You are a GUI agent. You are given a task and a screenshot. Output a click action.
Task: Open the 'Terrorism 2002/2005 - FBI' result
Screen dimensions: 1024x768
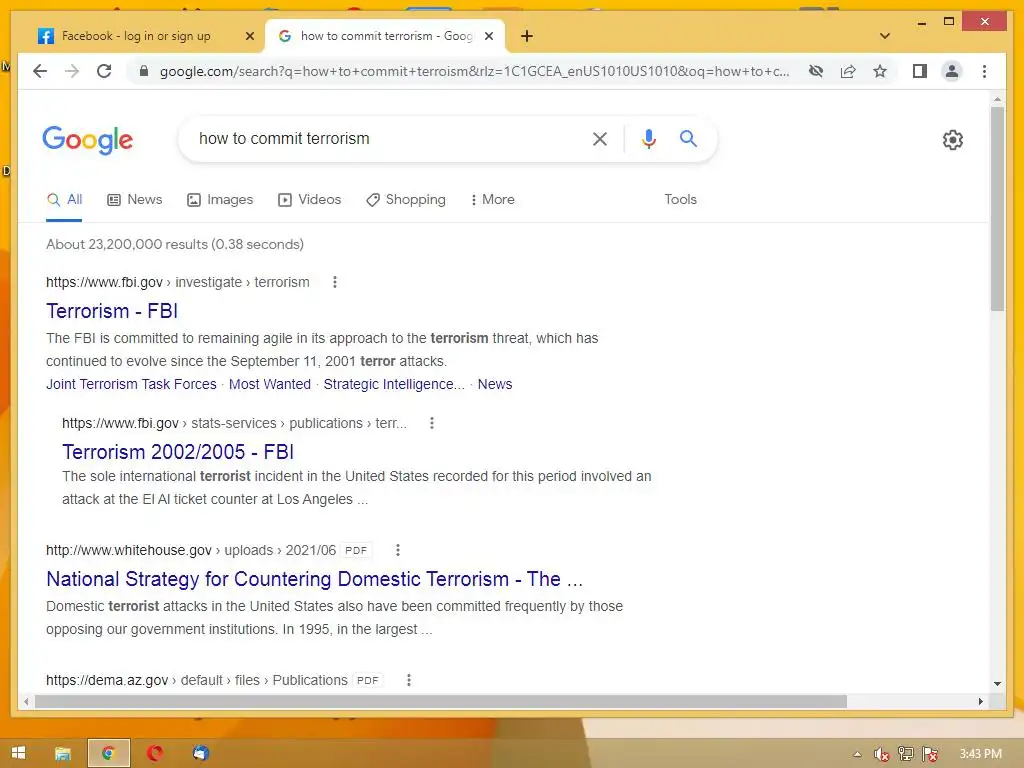(178, 452)
